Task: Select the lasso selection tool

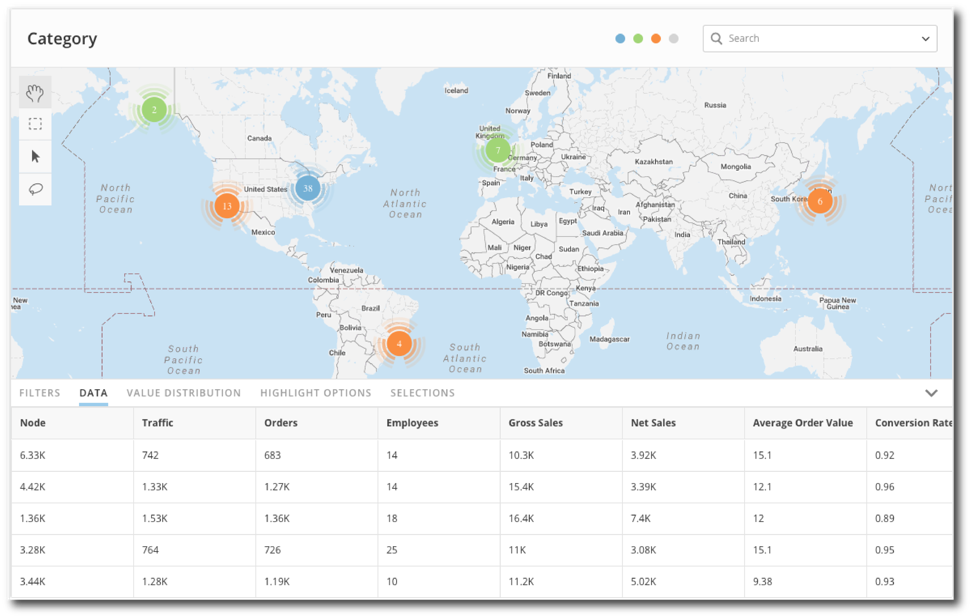Action: click(x=35, y=188)
